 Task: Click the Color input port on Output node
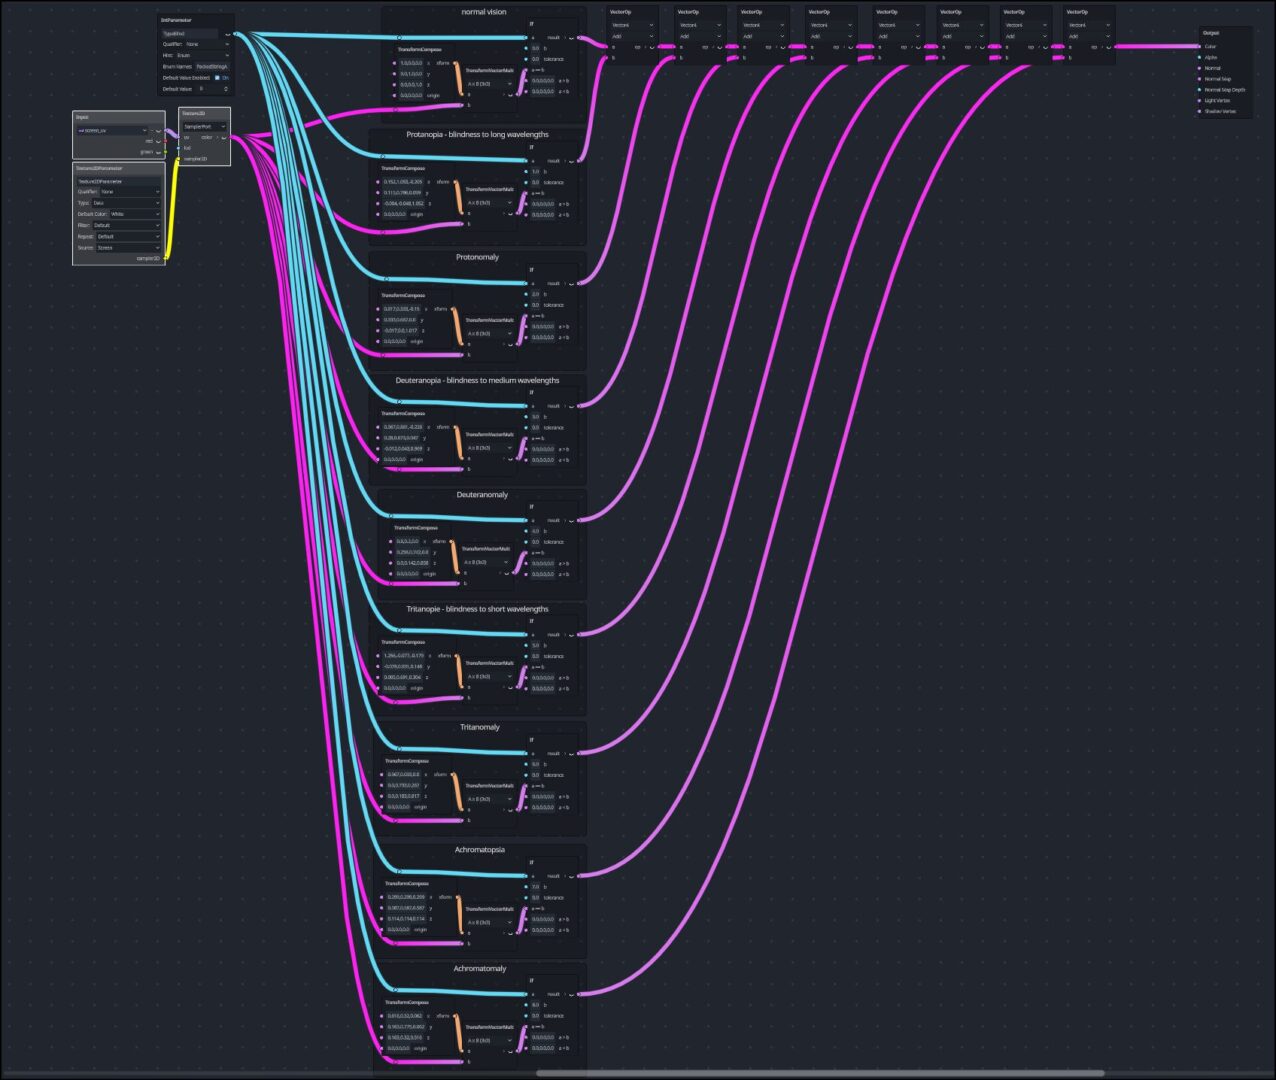[1199, 46]
